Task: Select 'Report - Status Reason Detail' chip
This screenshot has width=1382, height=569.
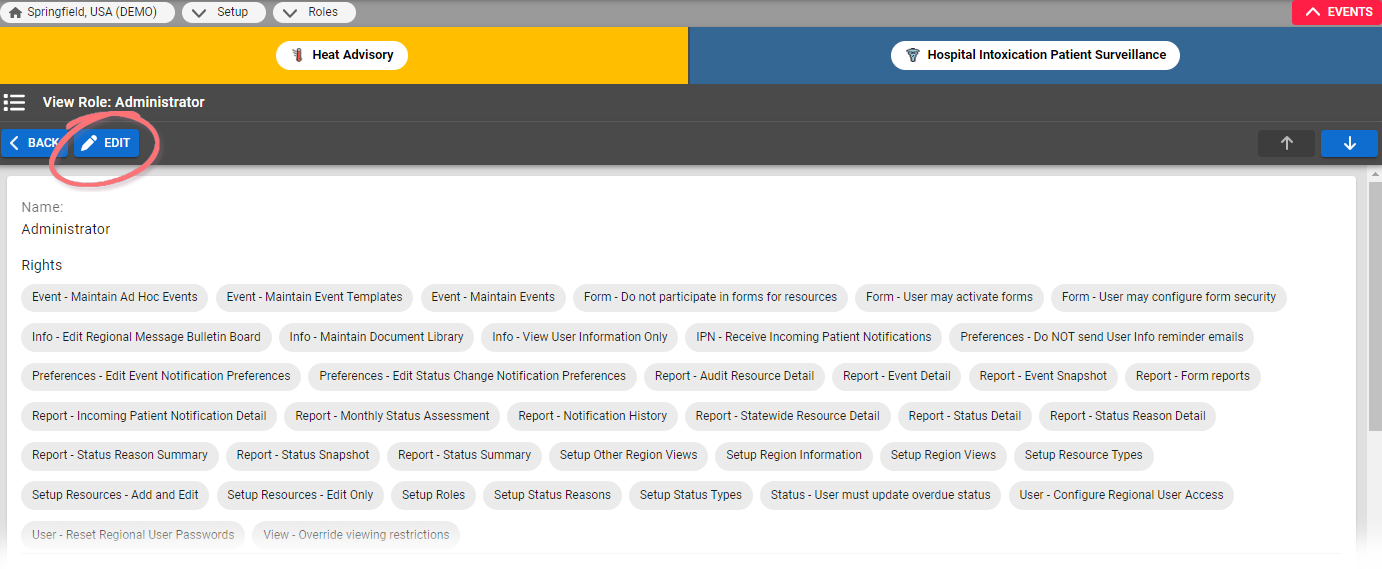Action: click(1128, 416)
